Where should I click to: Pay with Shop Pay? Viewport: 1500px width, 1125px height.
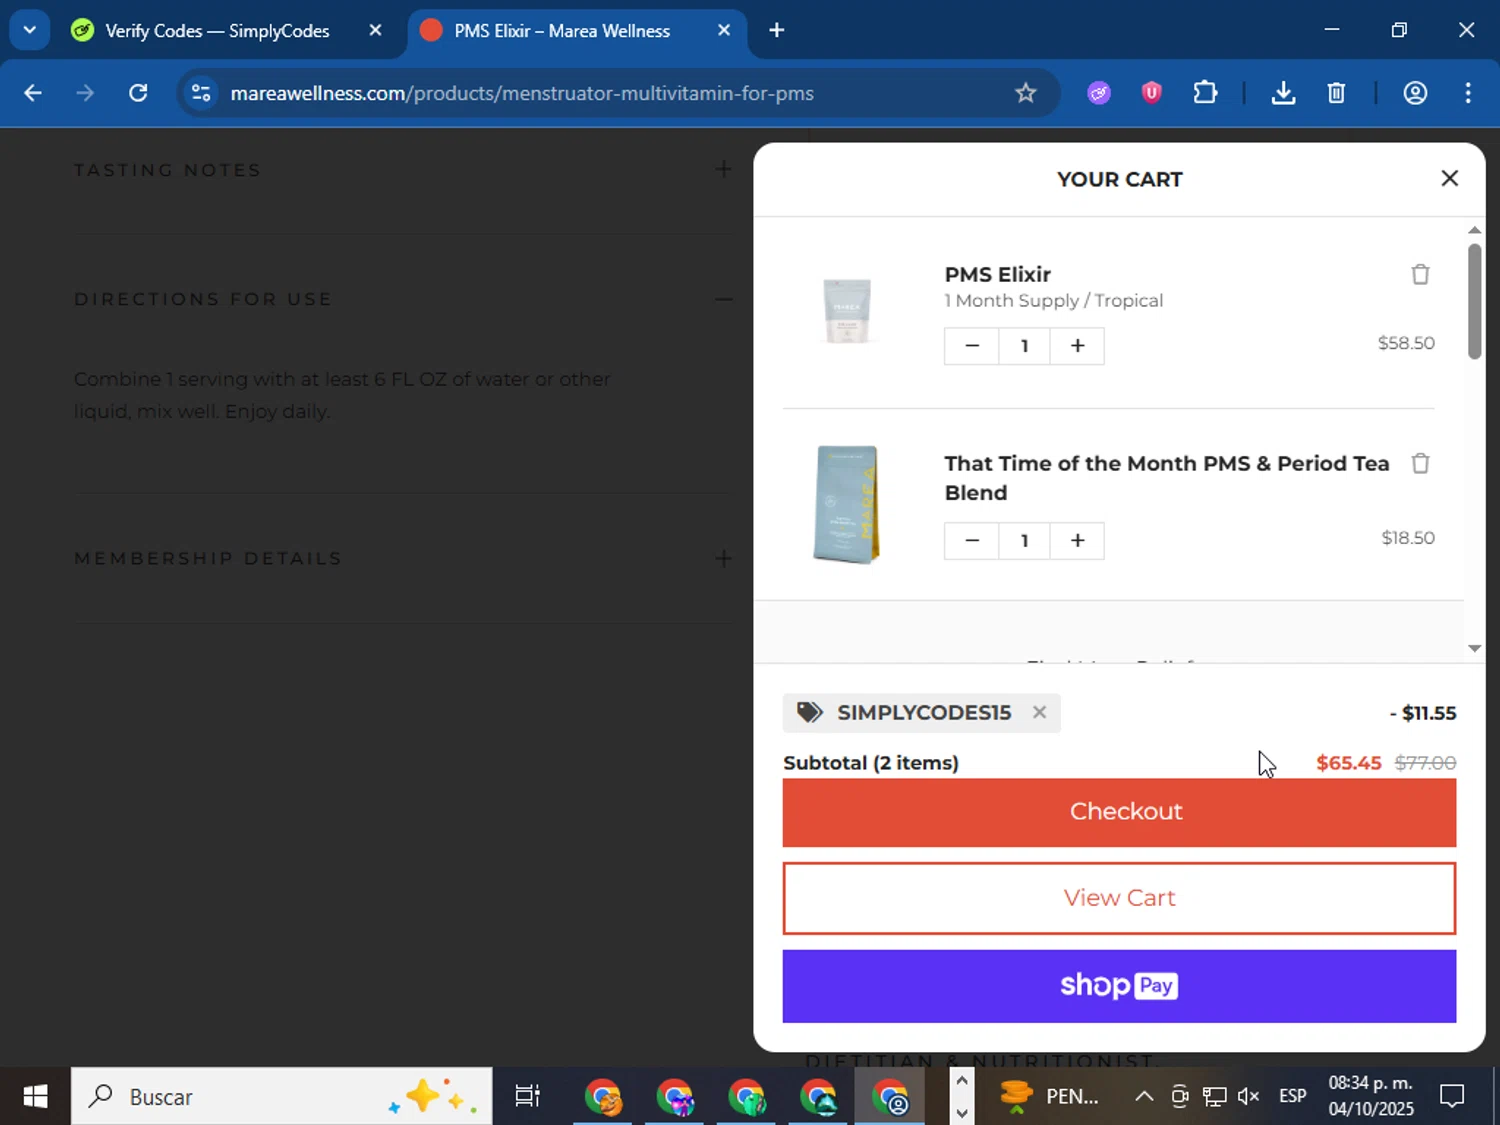tap(1119, 986)
